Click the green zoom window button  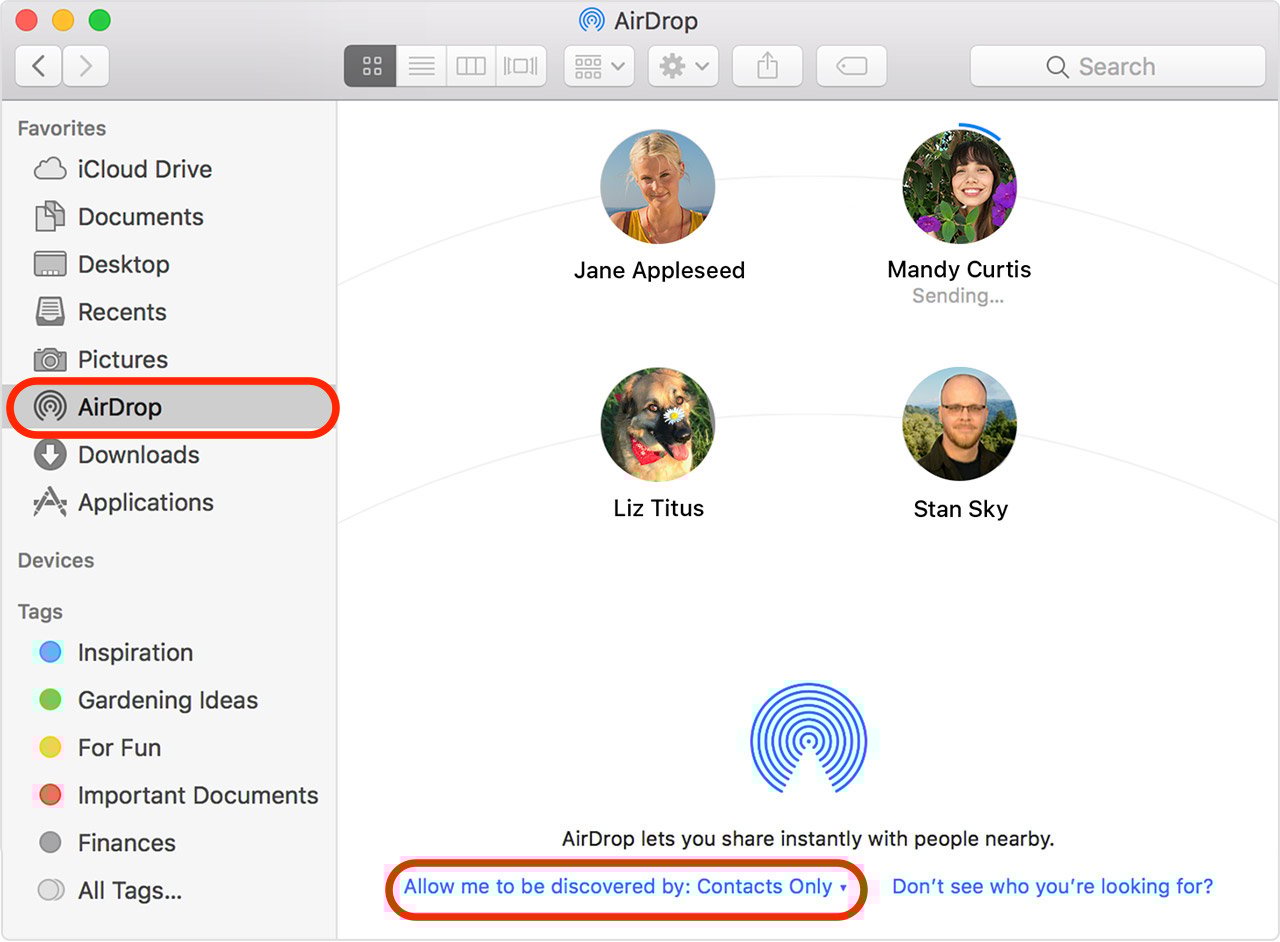[x=99, y=20]
